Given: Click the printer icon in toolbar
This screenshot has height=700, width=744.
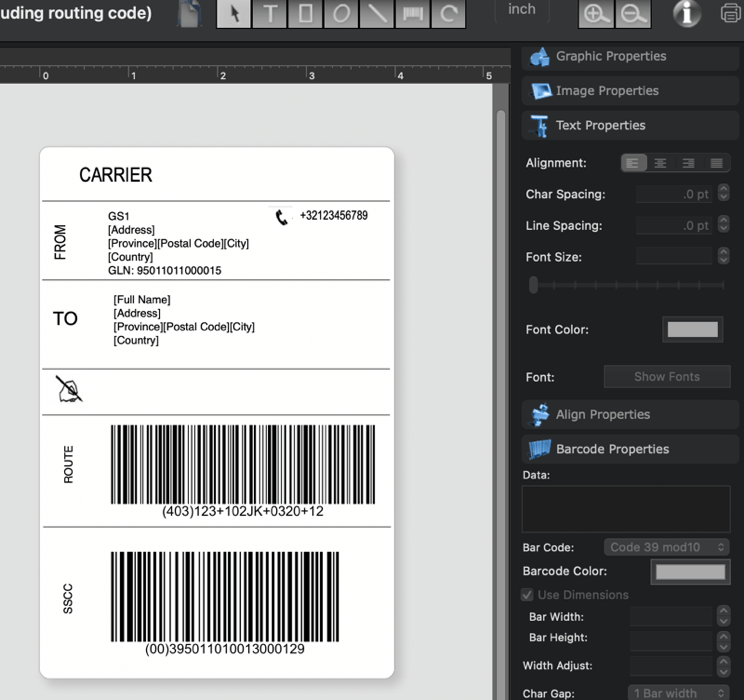Looking at the screenshot, I should pos(732,12).
